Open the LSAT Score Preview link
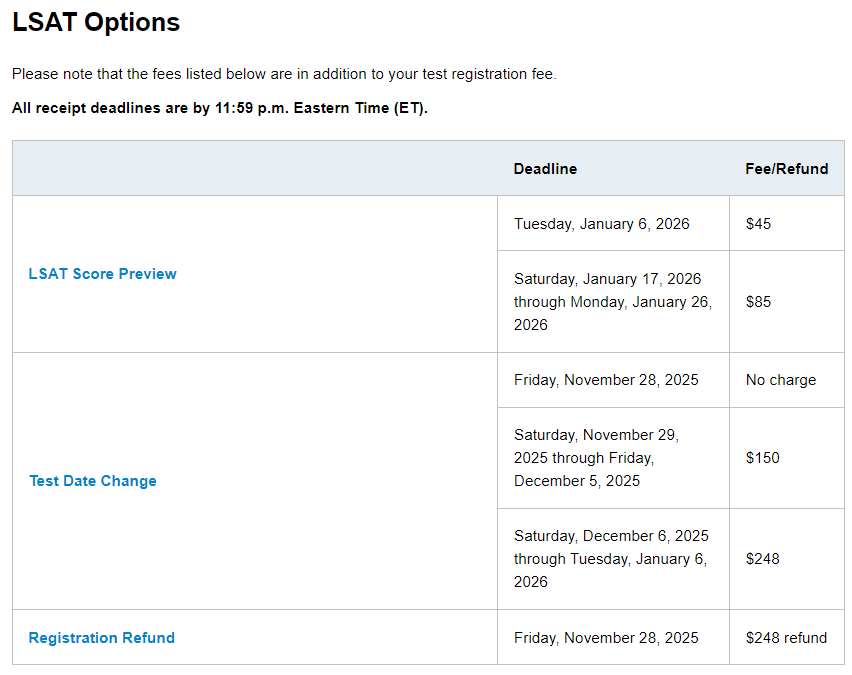The height and width of the screenshot is (675, 852). (102, 274)
